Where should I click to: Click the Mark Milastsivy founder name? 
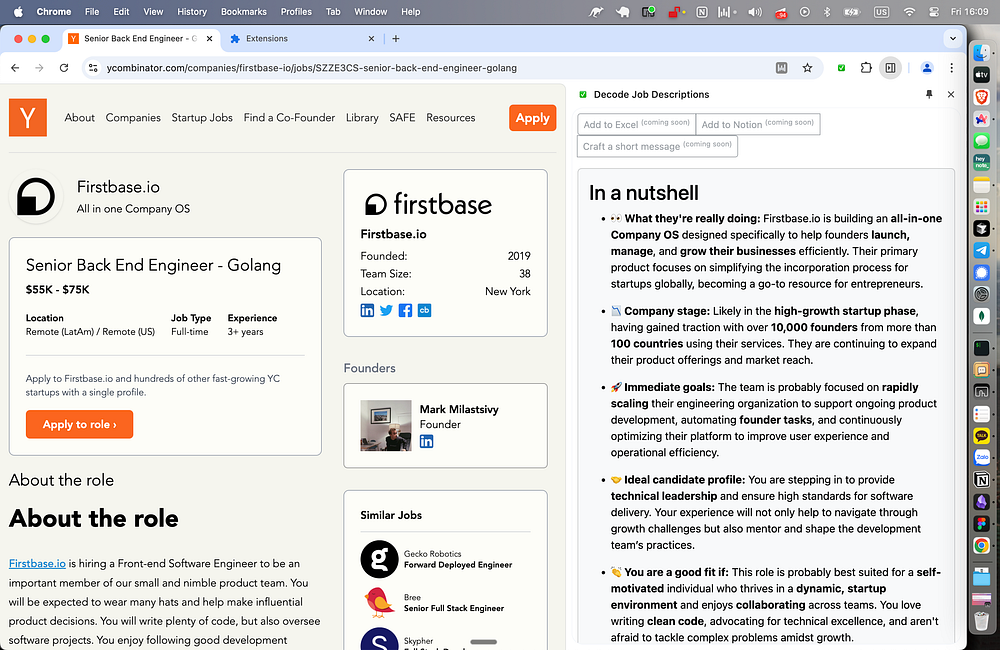tap(459, 409)
